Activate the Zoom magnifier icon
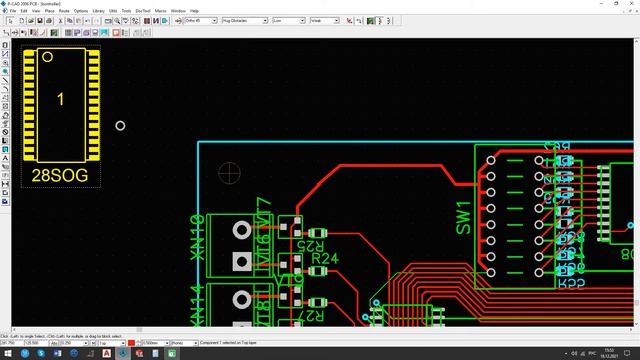The image size is (640, 360). (x=117, y=21)
